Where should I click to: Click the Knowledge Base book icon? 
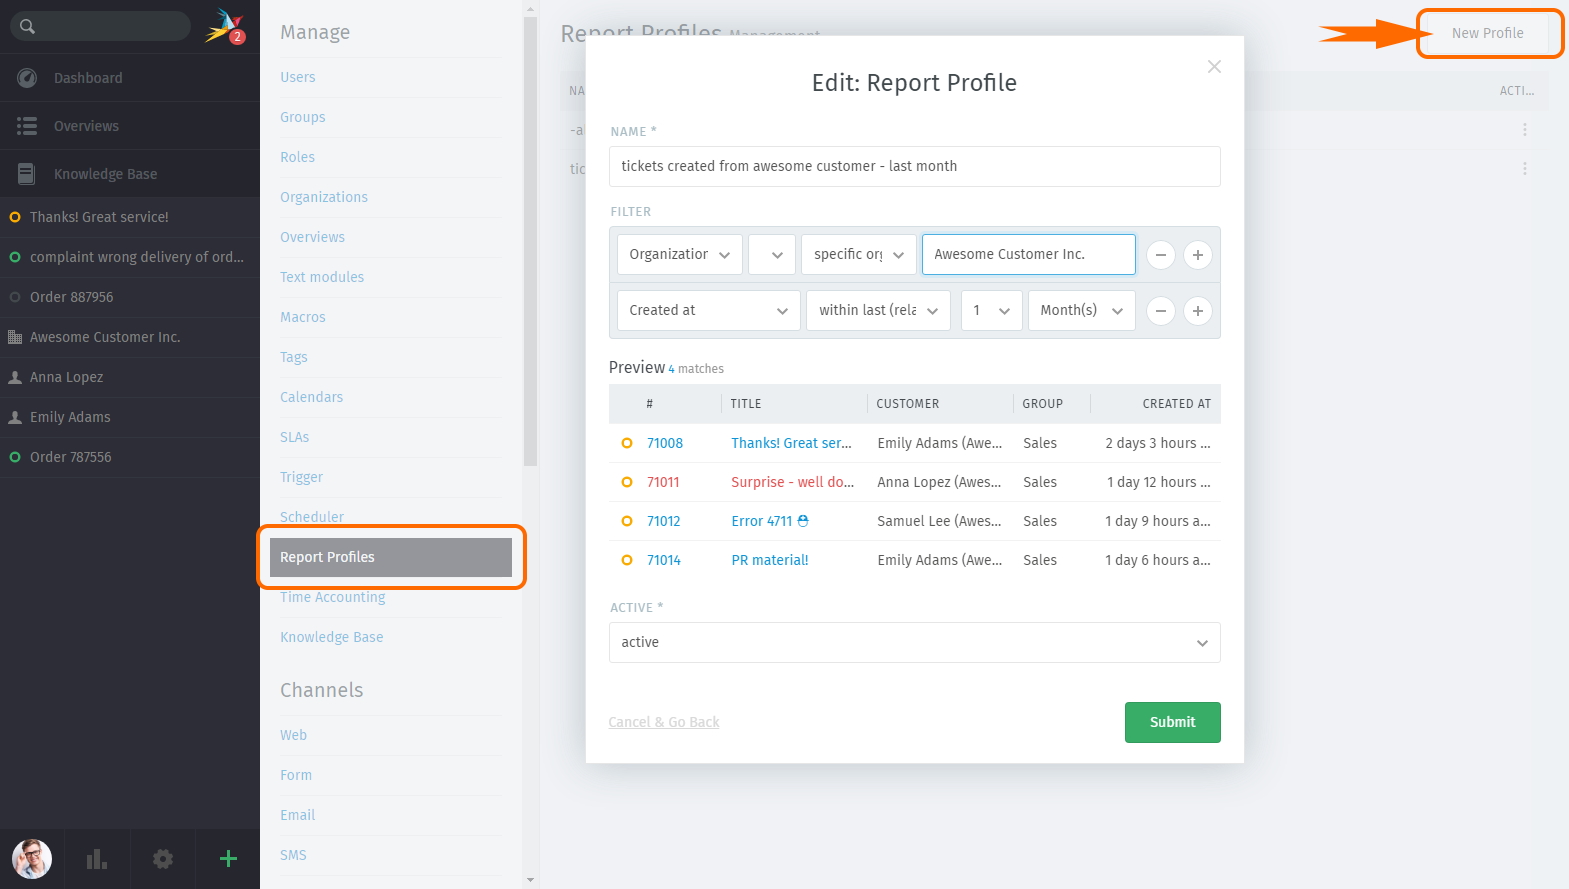tap(27, 174)
